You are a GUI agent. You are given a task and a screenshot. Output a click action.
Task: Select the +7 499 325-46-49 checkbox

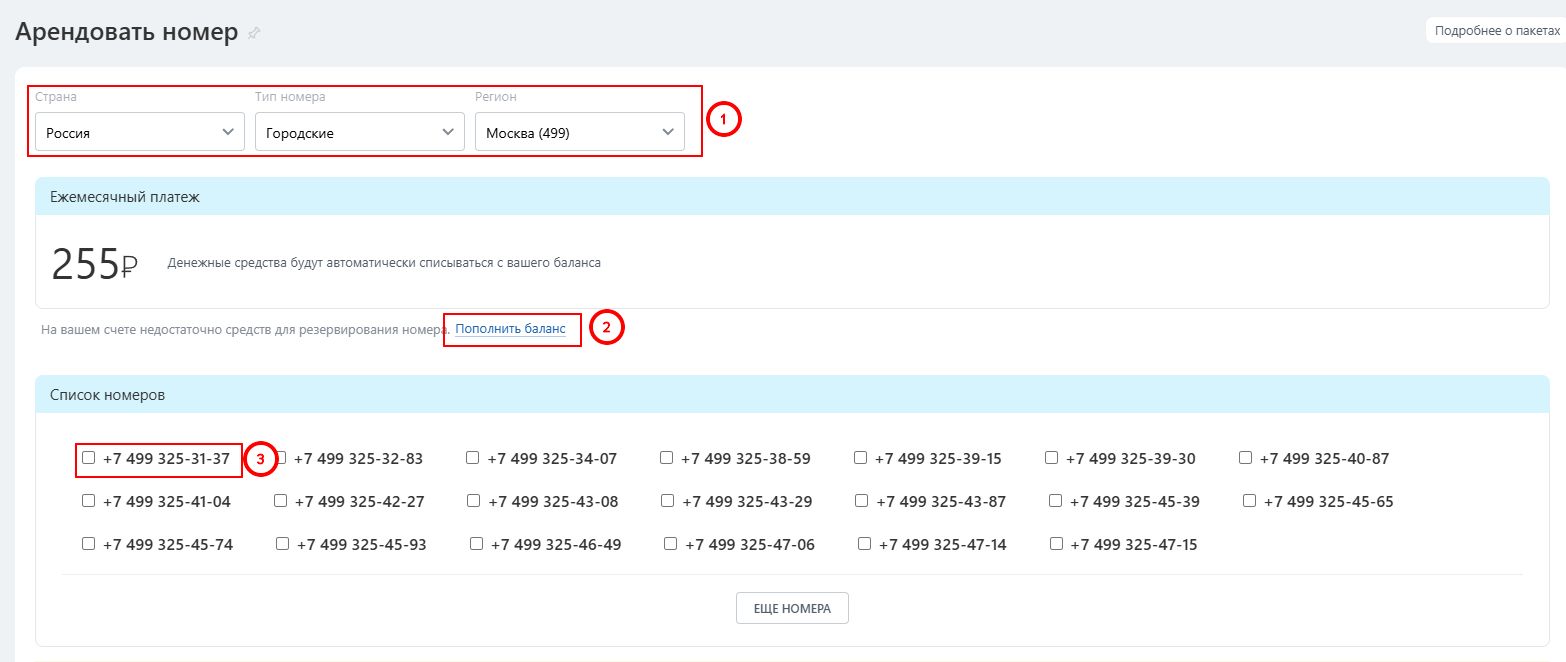[x=477, y=543]
